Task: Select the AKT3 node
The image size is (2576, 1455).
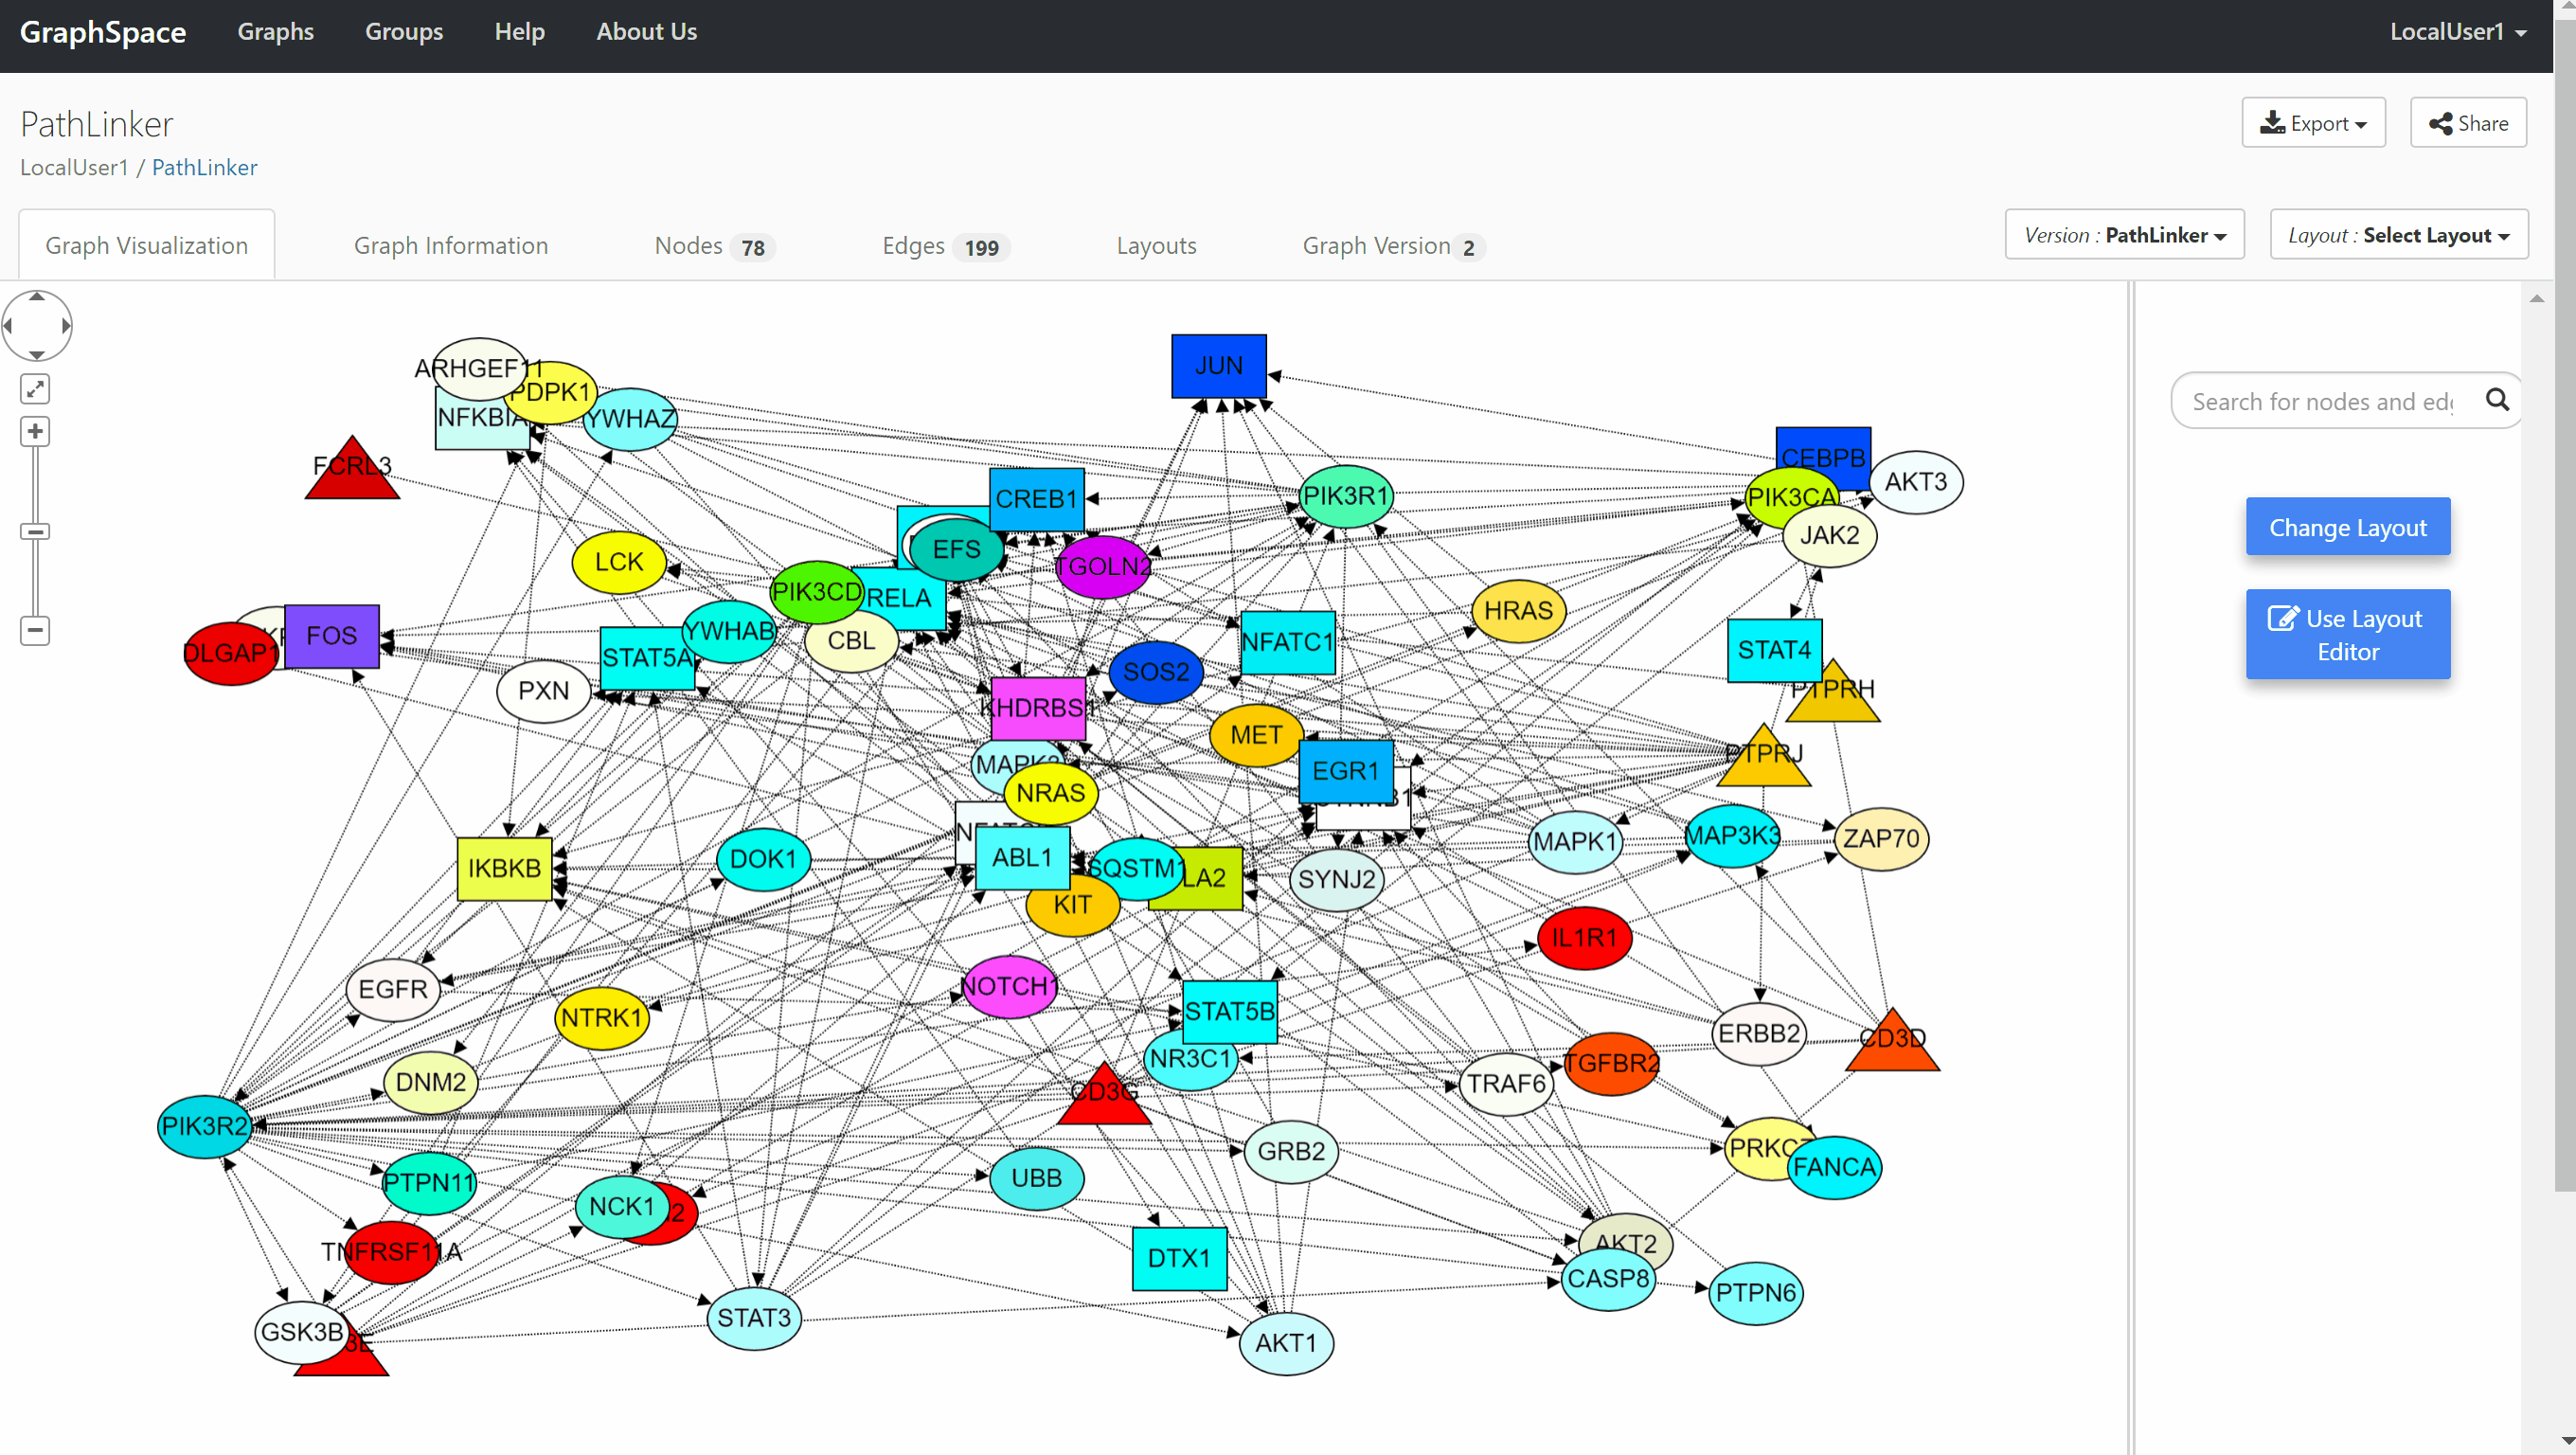Action: coord(1915,482)
